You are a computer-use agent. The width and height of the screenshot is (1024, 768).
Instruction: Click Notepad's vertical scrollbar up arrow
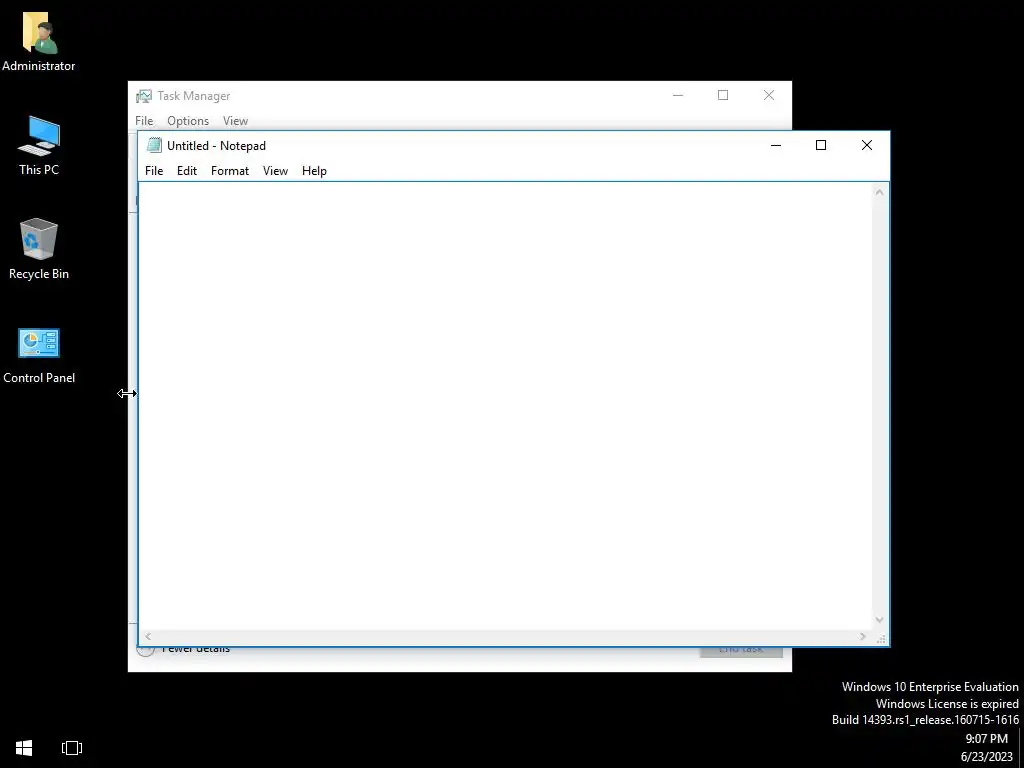[880, 192]
